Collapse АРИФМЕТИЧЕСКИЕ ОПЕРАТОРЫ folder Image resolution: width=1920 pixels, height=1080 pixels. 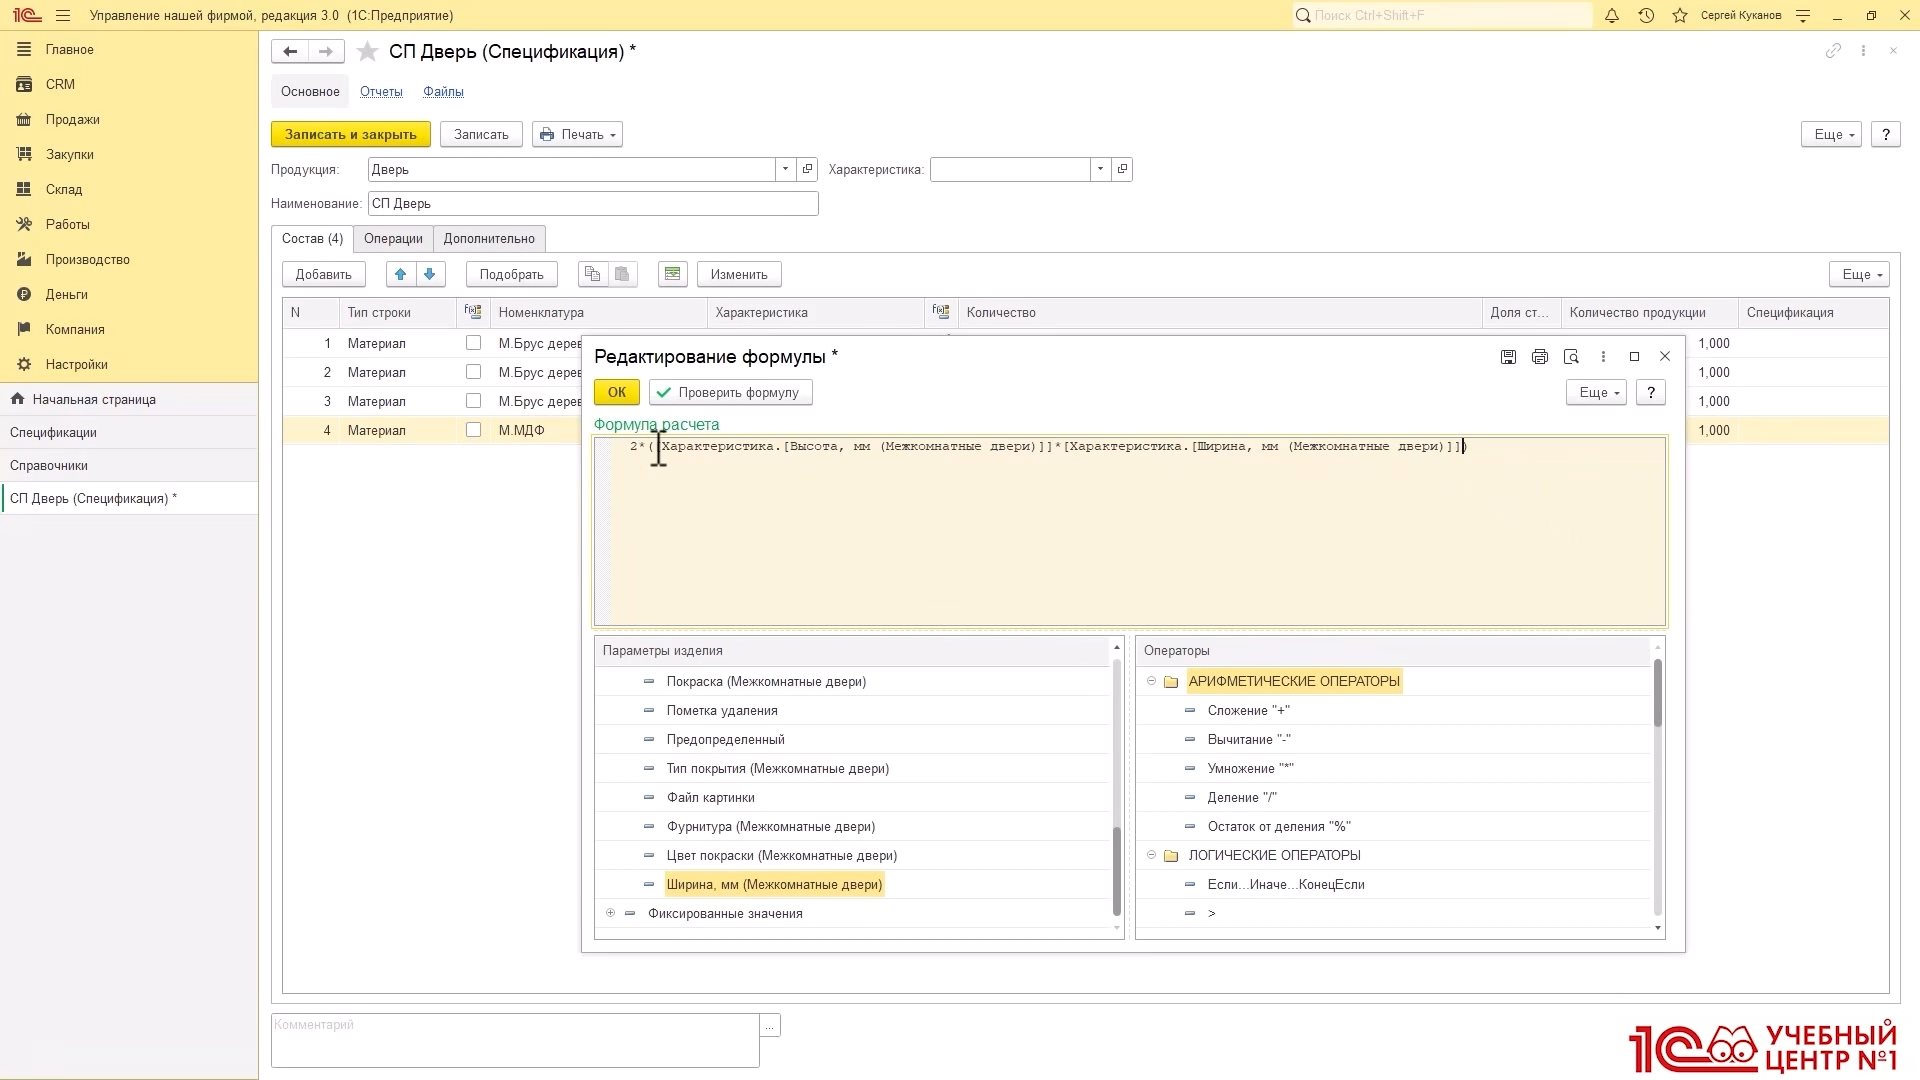tap(1151, 681)
